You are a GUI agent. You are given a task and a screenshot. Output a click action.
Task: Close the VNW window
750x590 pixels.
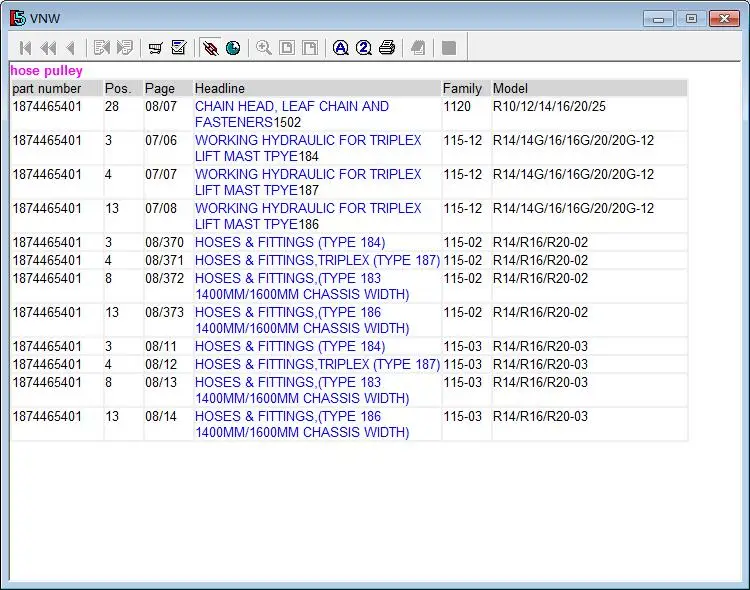tap(725, 19)
